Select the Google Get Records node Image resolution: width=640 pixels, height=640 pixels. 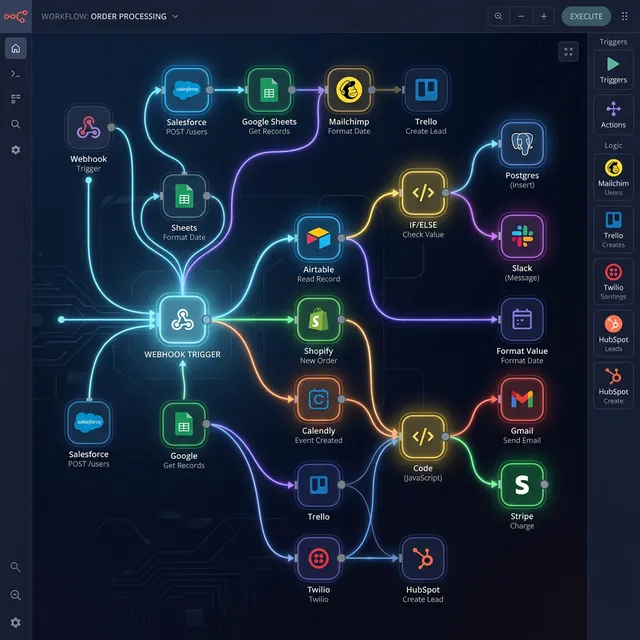(x=184, y=424)
